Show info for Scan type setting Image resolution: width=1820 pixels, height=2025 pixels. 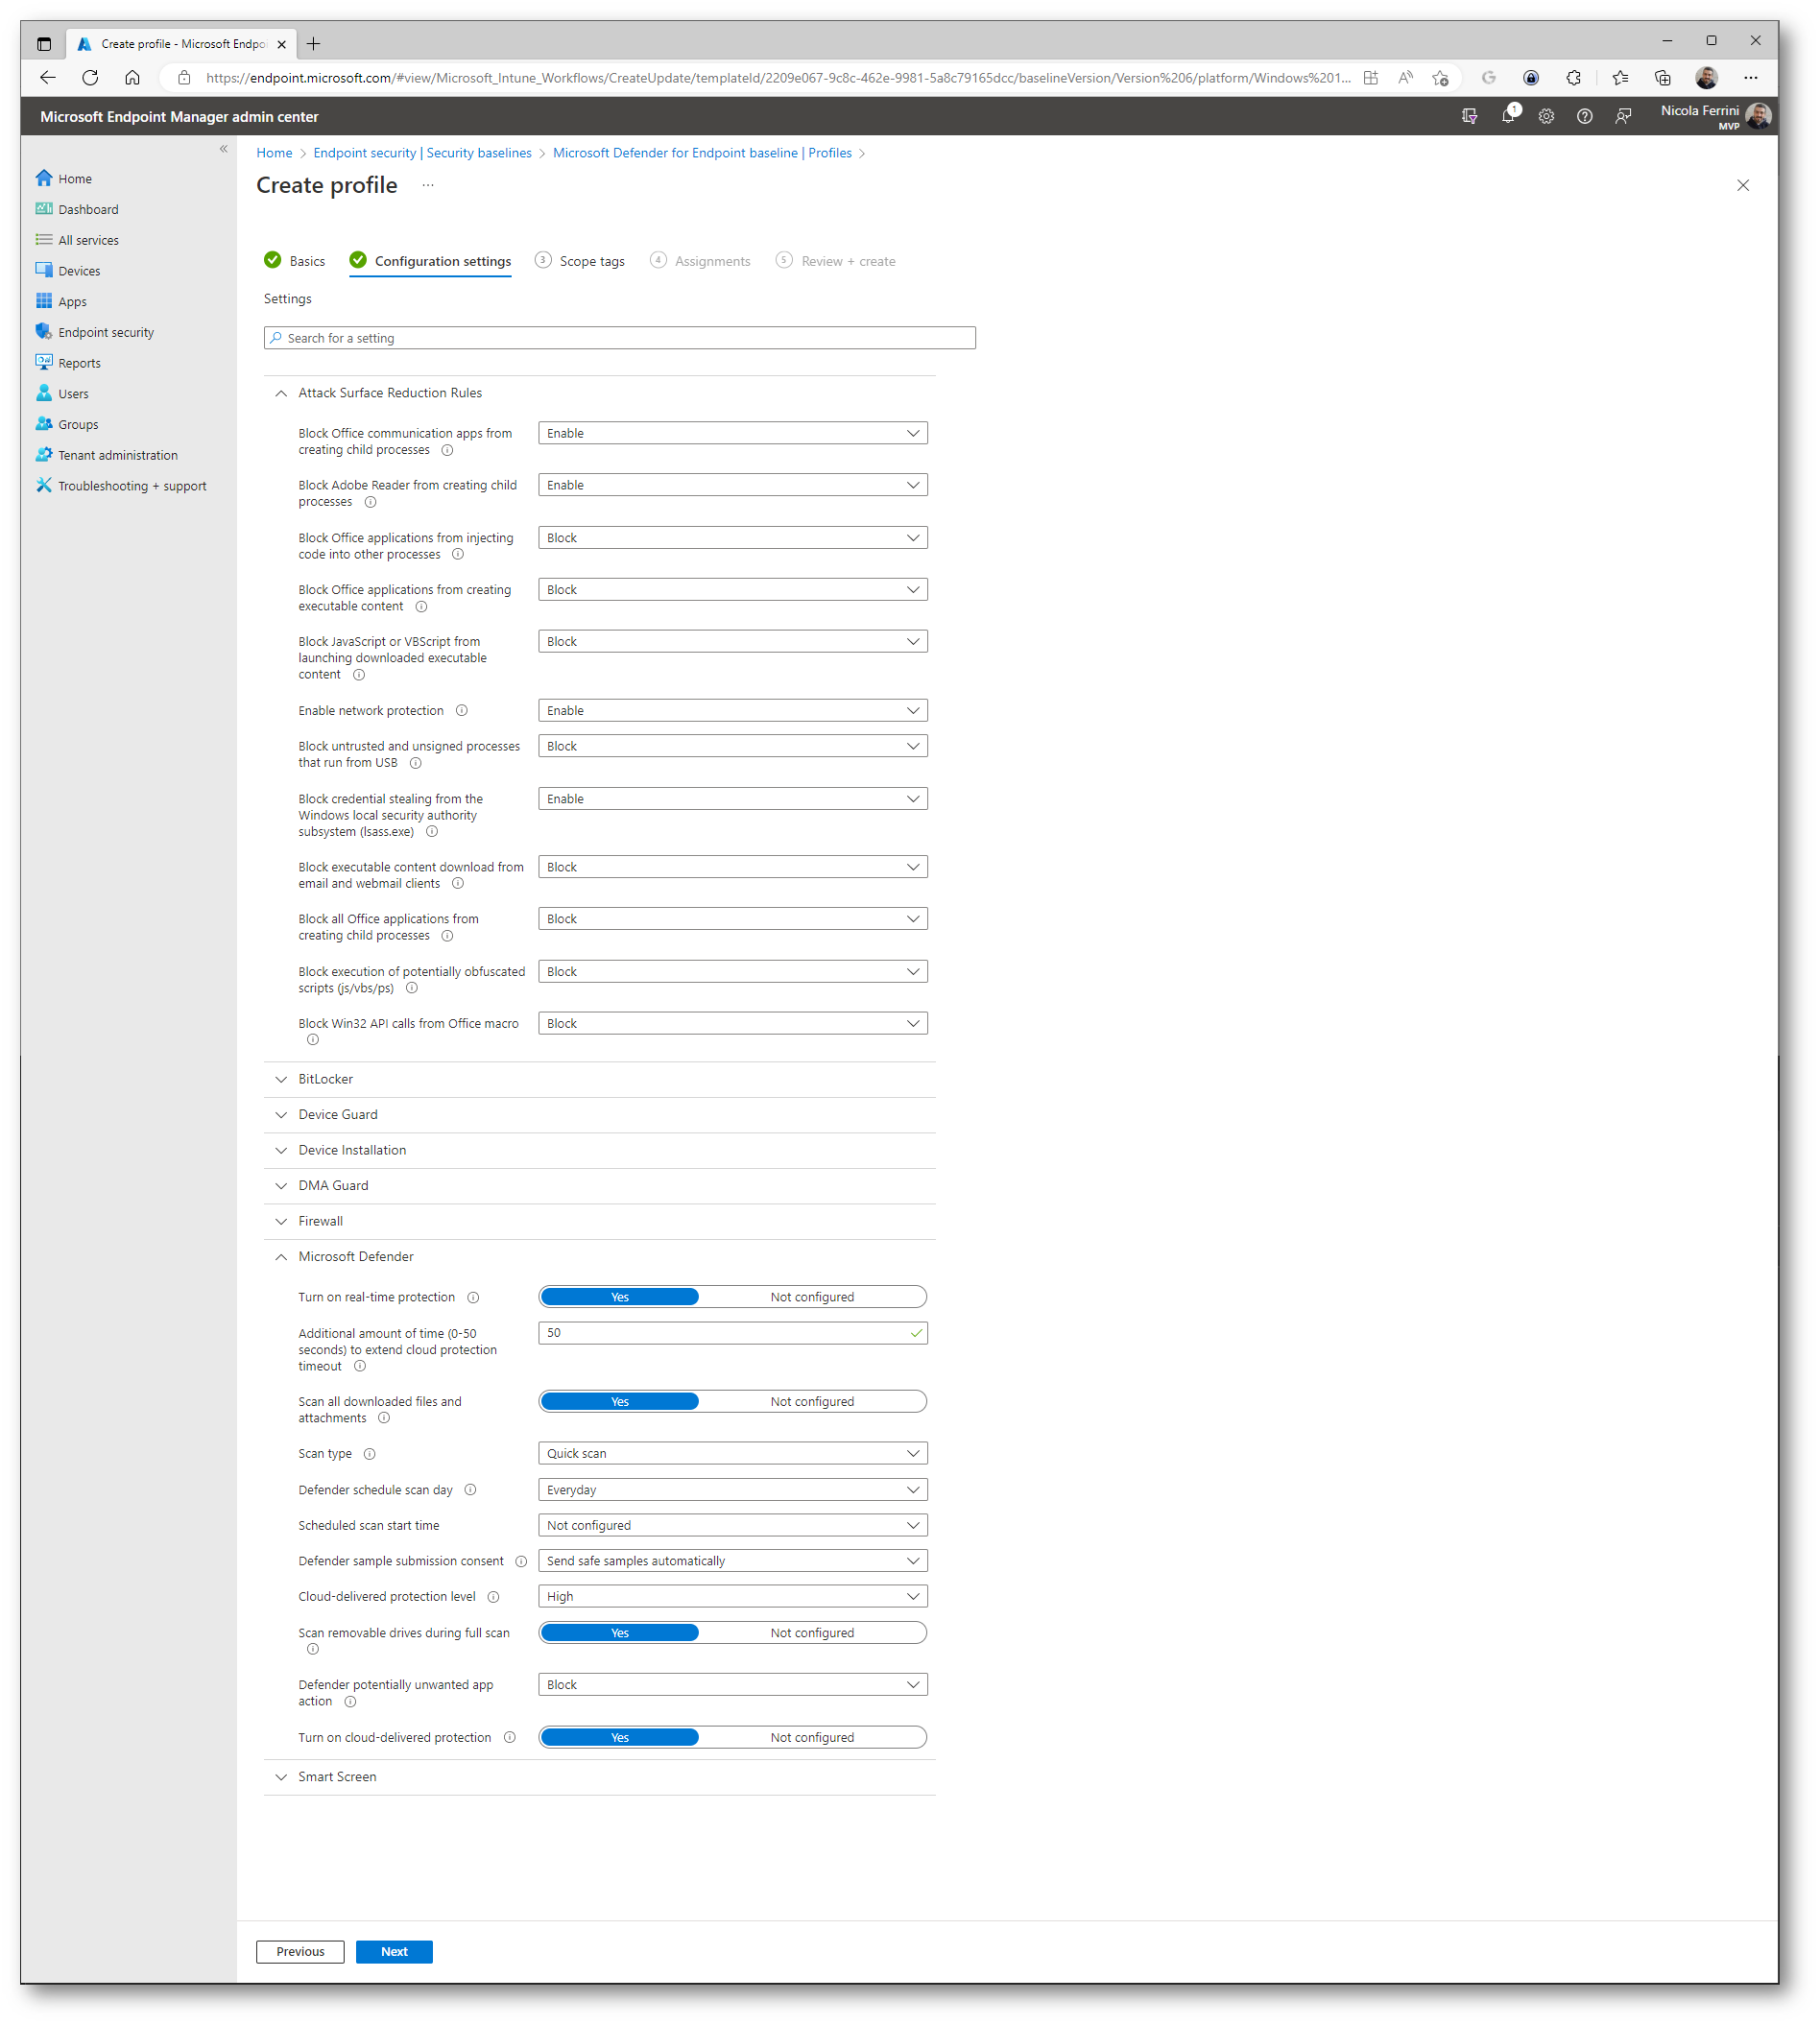point(369,1454)
